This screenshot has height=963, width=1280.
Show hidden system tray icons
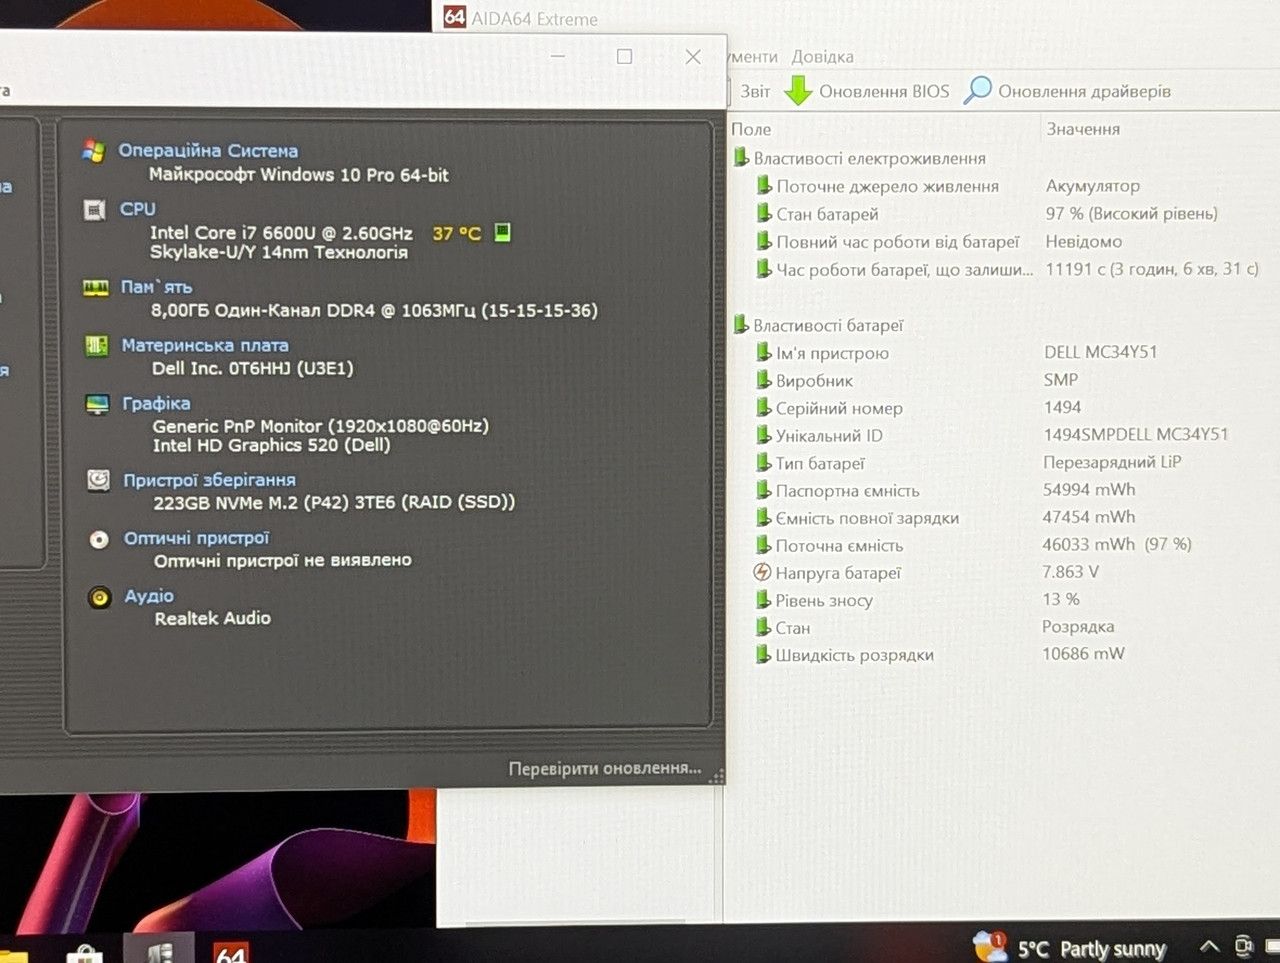pos(1209,946)
